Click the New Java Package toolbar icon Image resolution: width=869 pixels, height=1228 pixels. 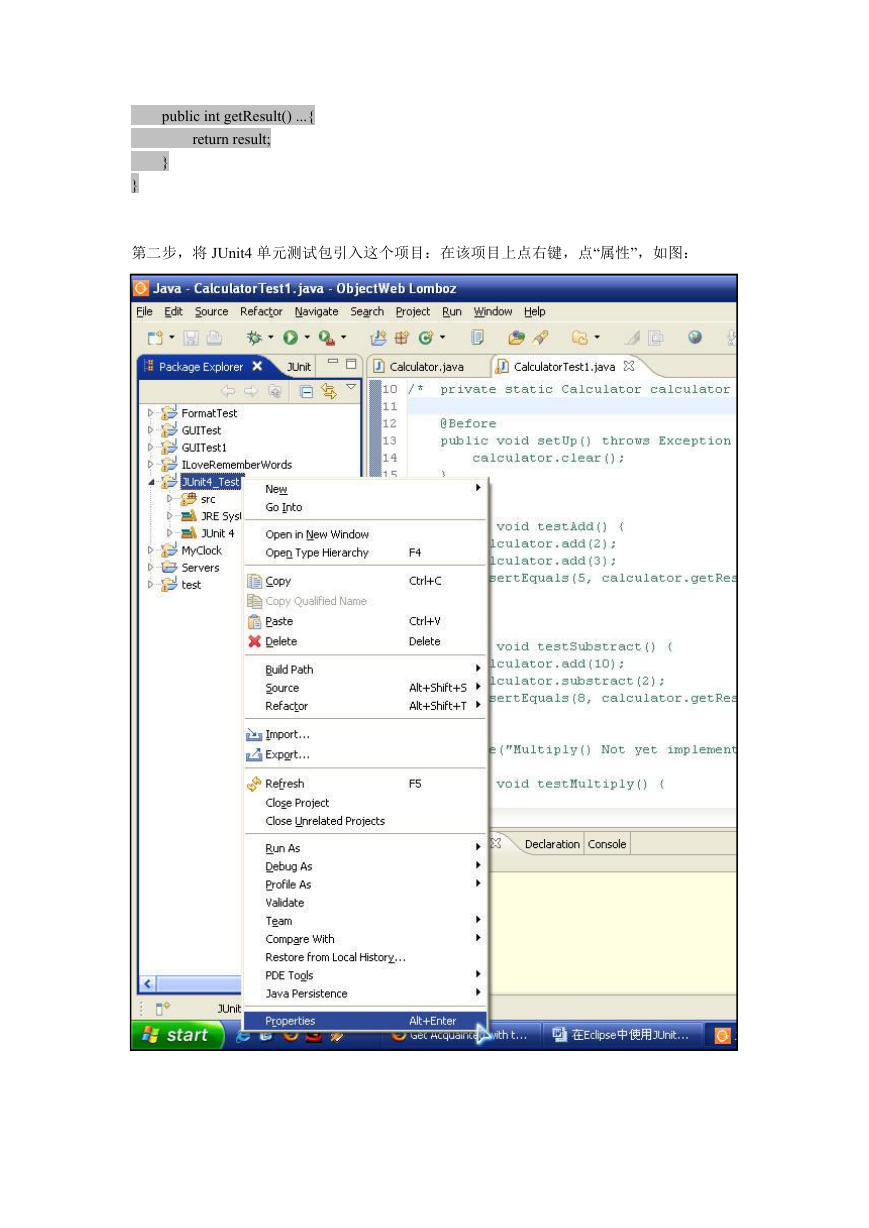click(401, 339)
